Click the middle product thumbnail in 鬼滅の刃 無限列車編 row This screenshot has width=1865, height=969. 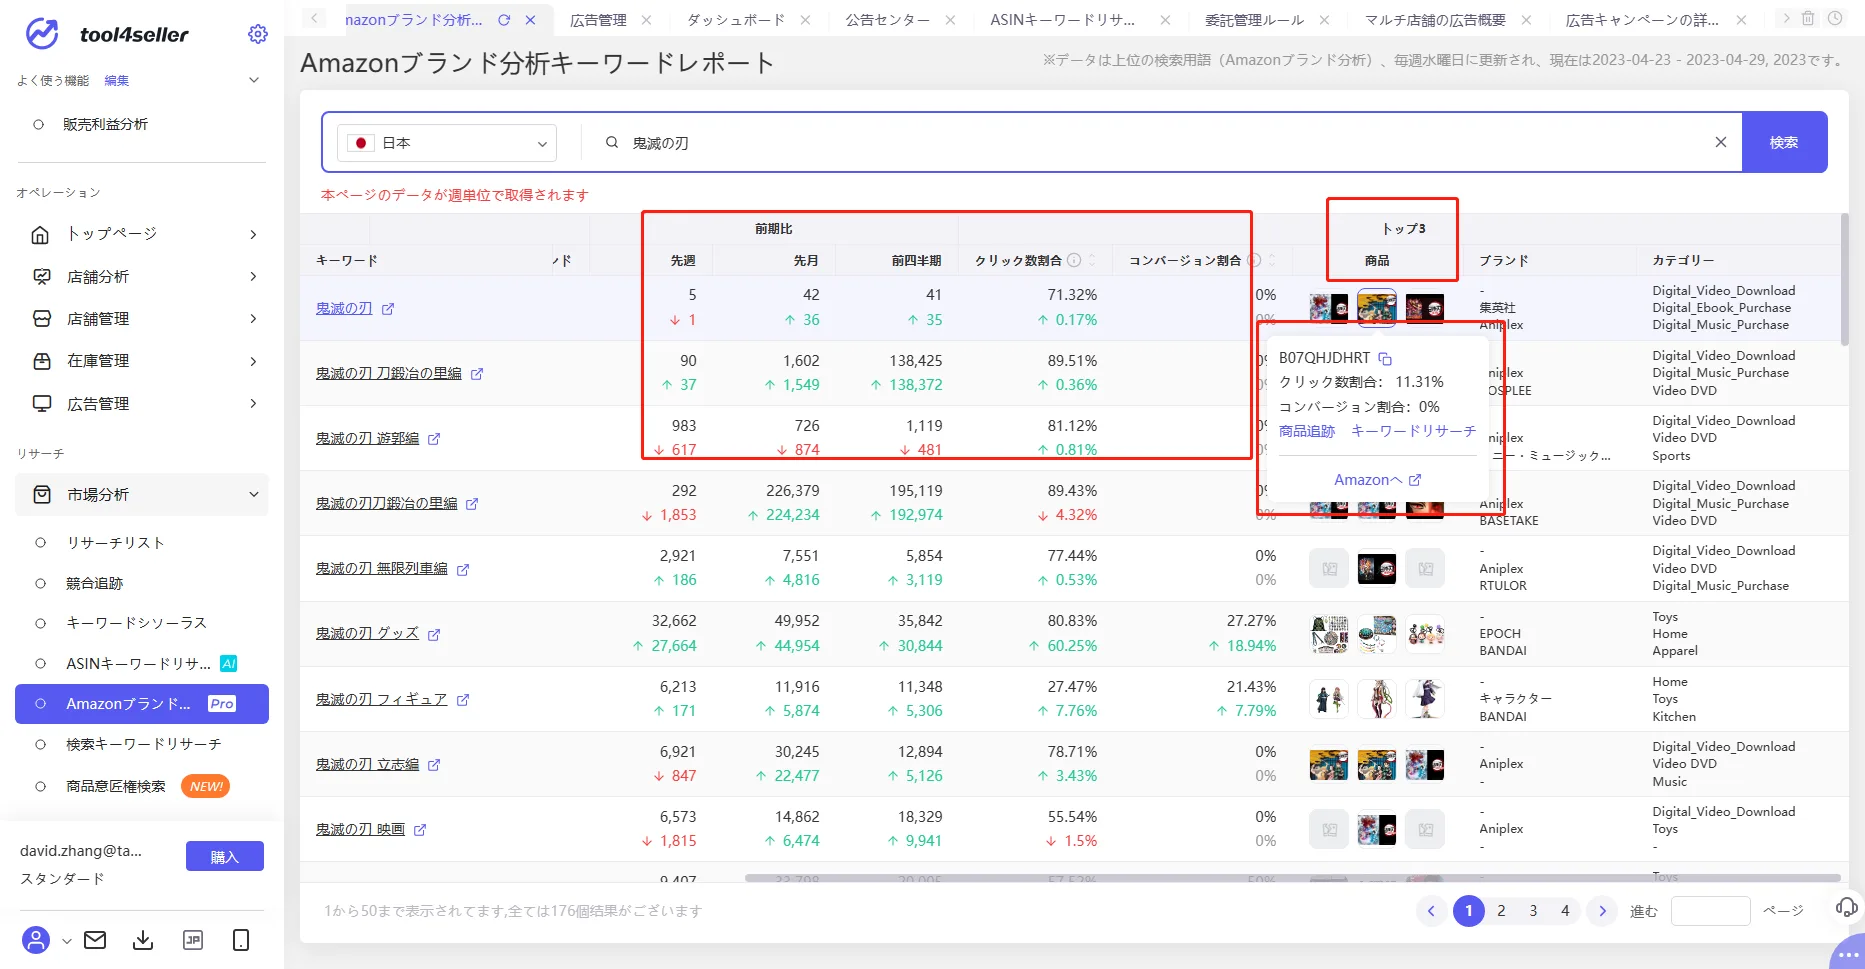1377,569
